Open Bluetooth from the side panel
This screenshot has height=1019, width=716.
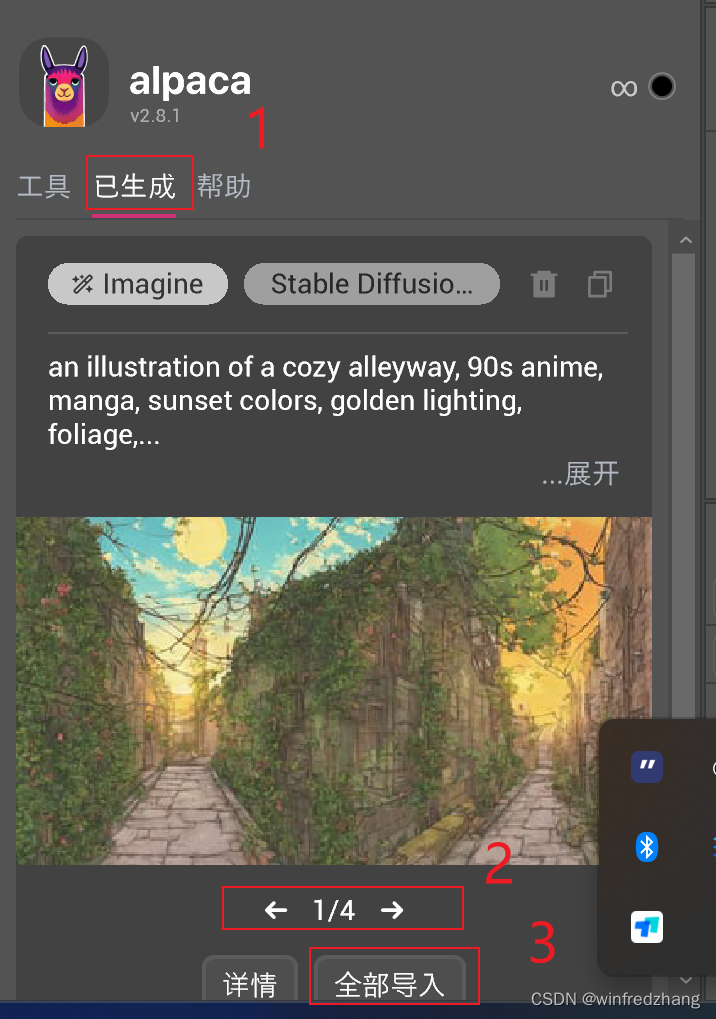[646, 847]
